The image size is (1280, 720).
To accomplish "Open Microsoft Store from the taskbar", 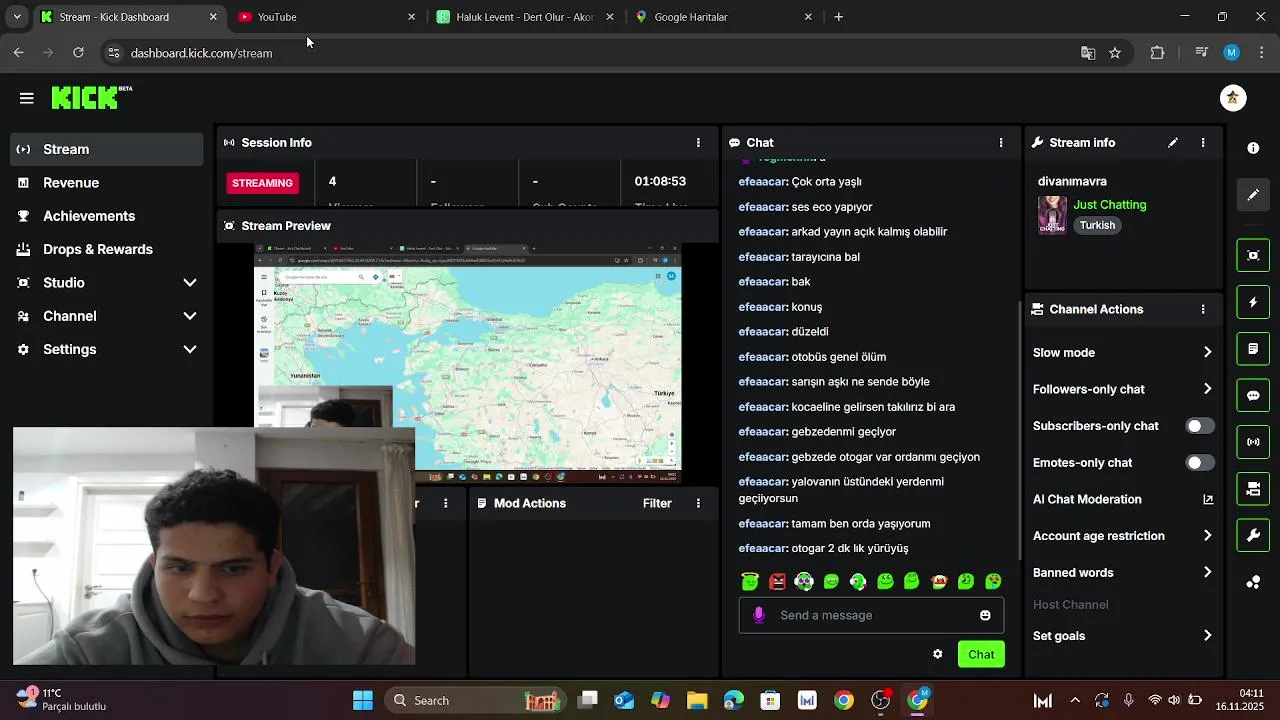I will tap(770, 701).
